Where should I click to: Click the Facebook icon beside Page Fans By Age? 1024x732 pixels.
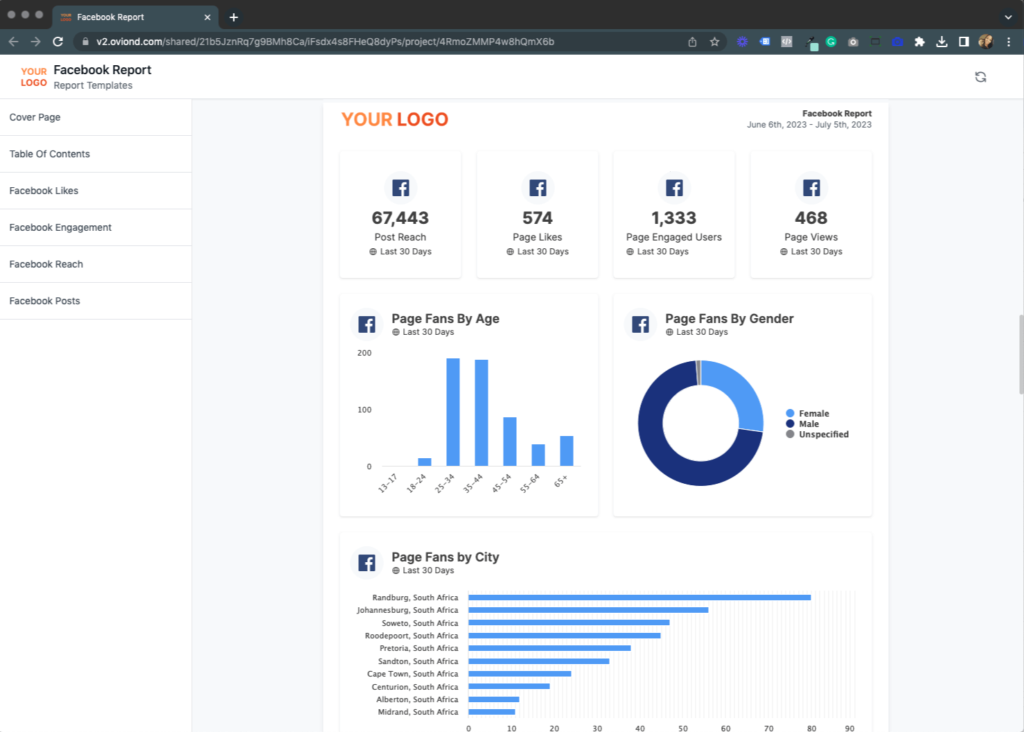click(367, 324)
